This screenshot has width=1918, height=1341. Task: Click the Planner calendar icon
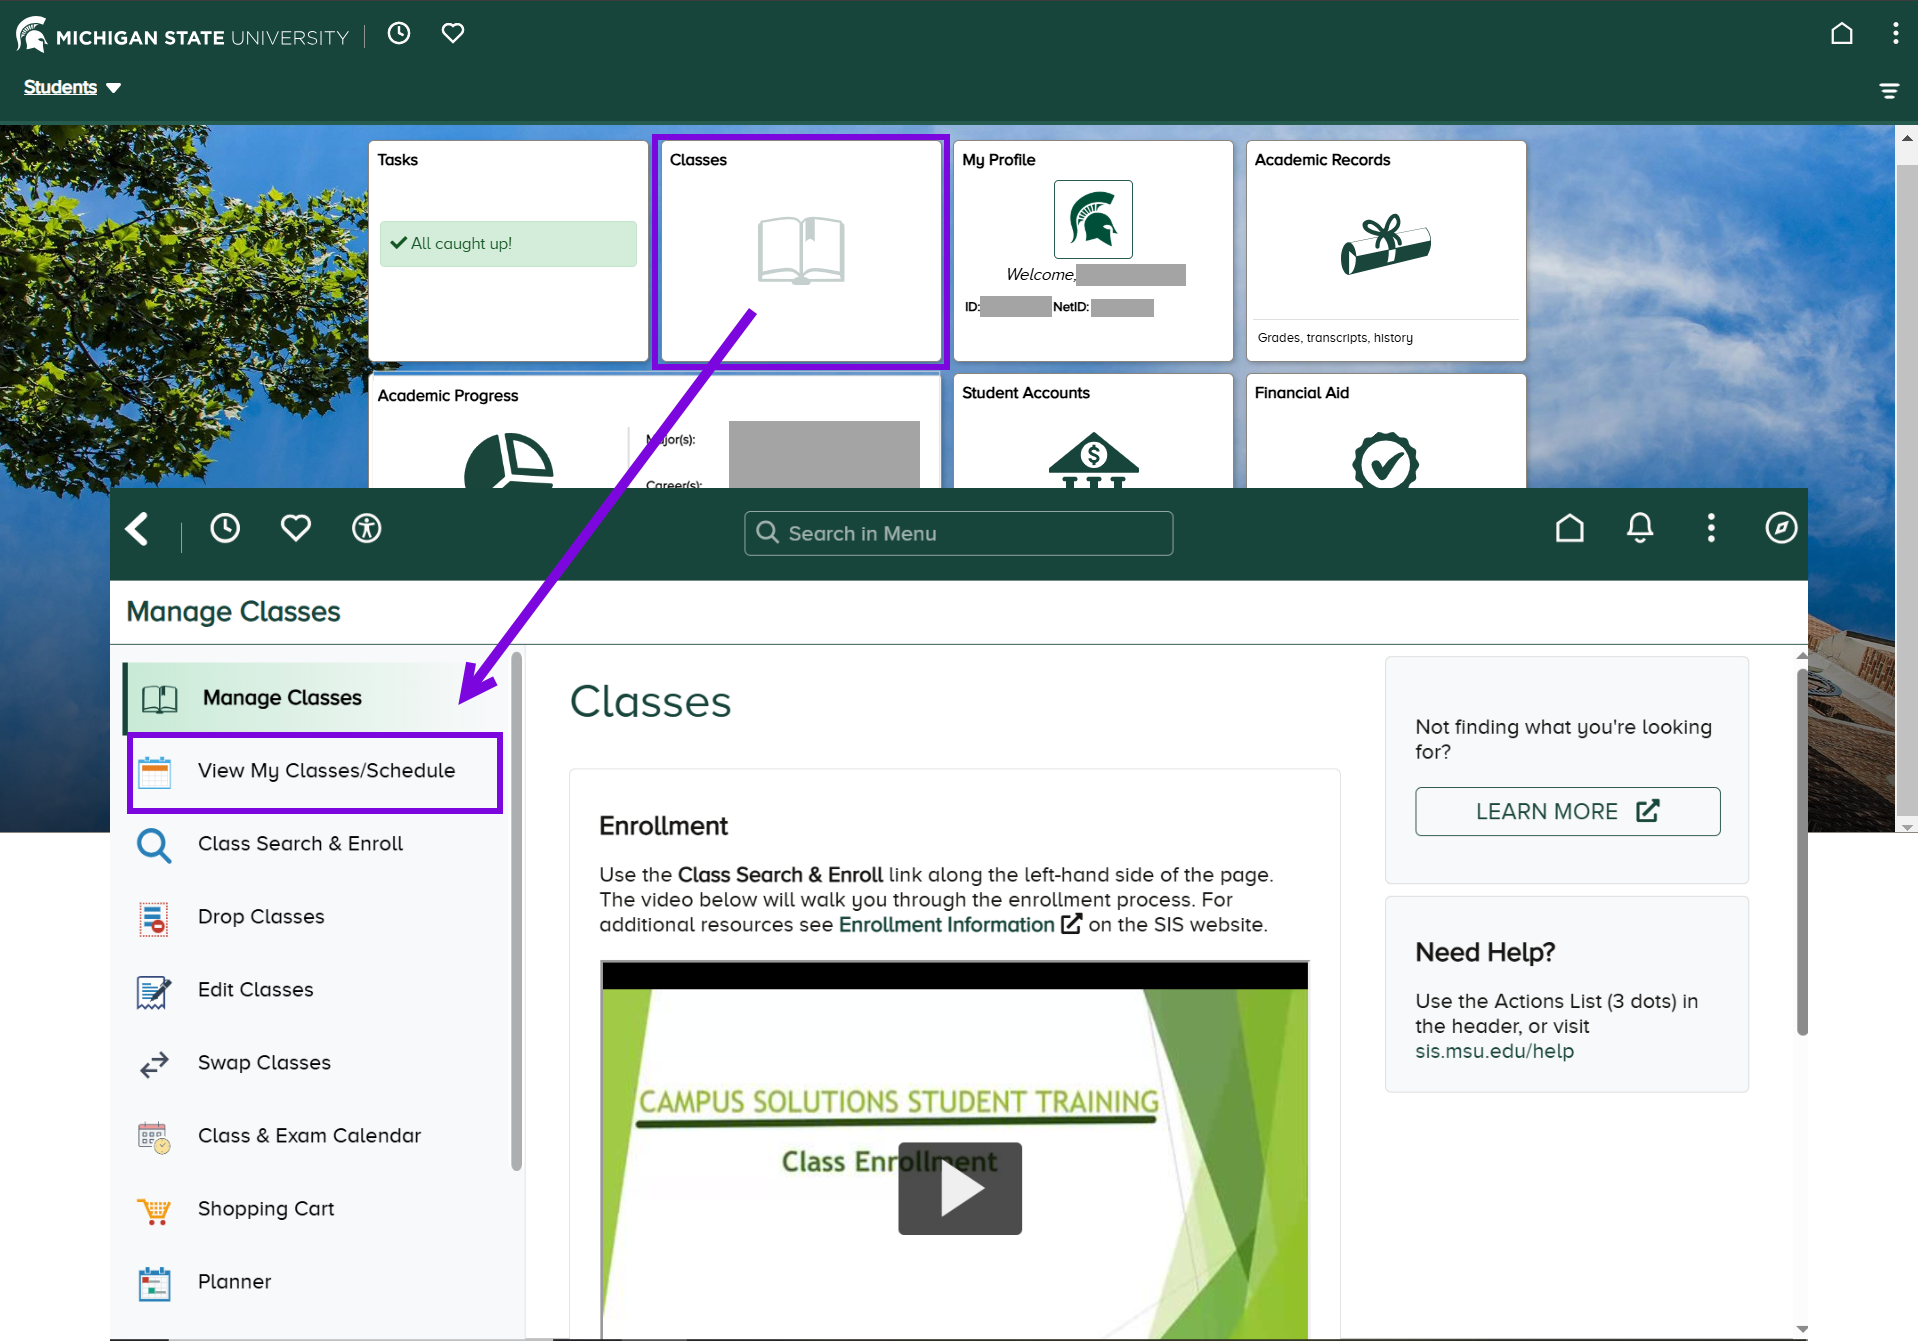(x=154, y=1283)
